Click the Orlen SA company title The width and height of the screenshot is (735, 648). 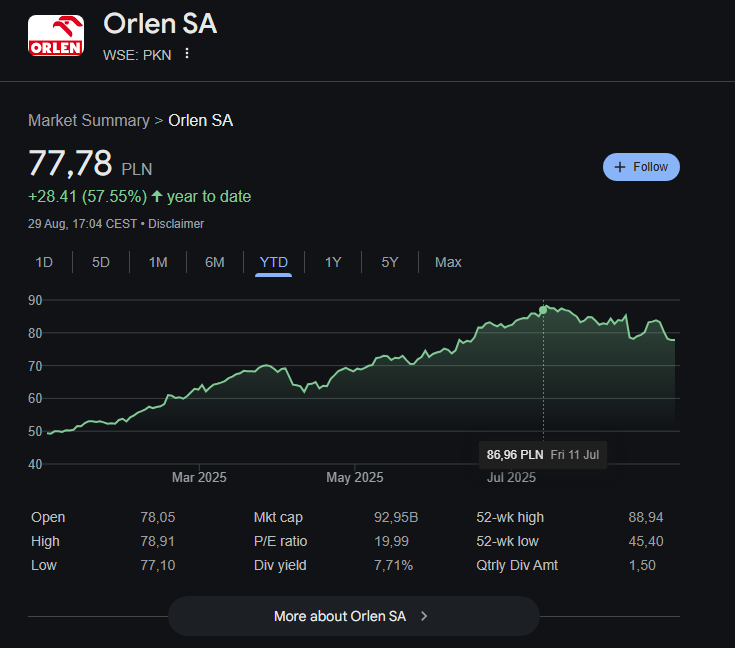point(160,23)
